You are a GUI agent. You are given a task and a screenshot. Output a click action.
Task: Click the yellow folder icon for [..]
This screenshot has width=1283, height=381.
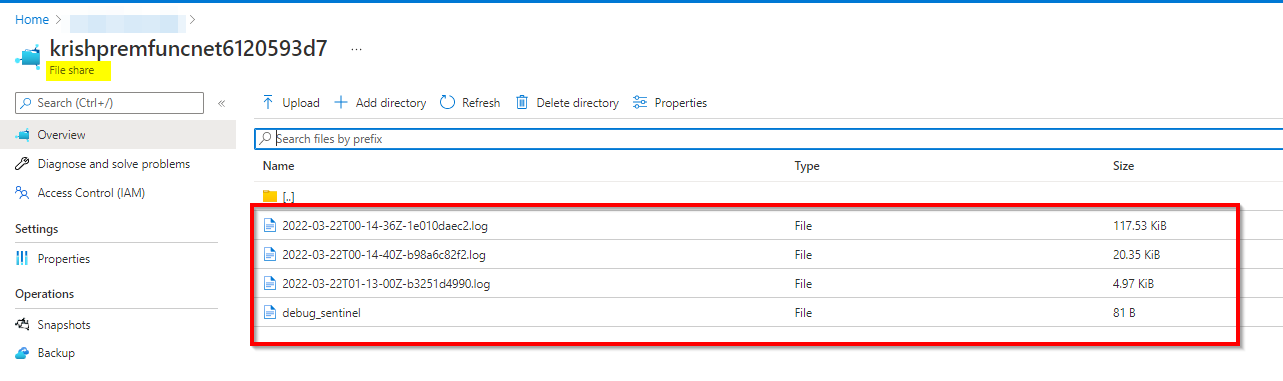click(x=269, y=197)
